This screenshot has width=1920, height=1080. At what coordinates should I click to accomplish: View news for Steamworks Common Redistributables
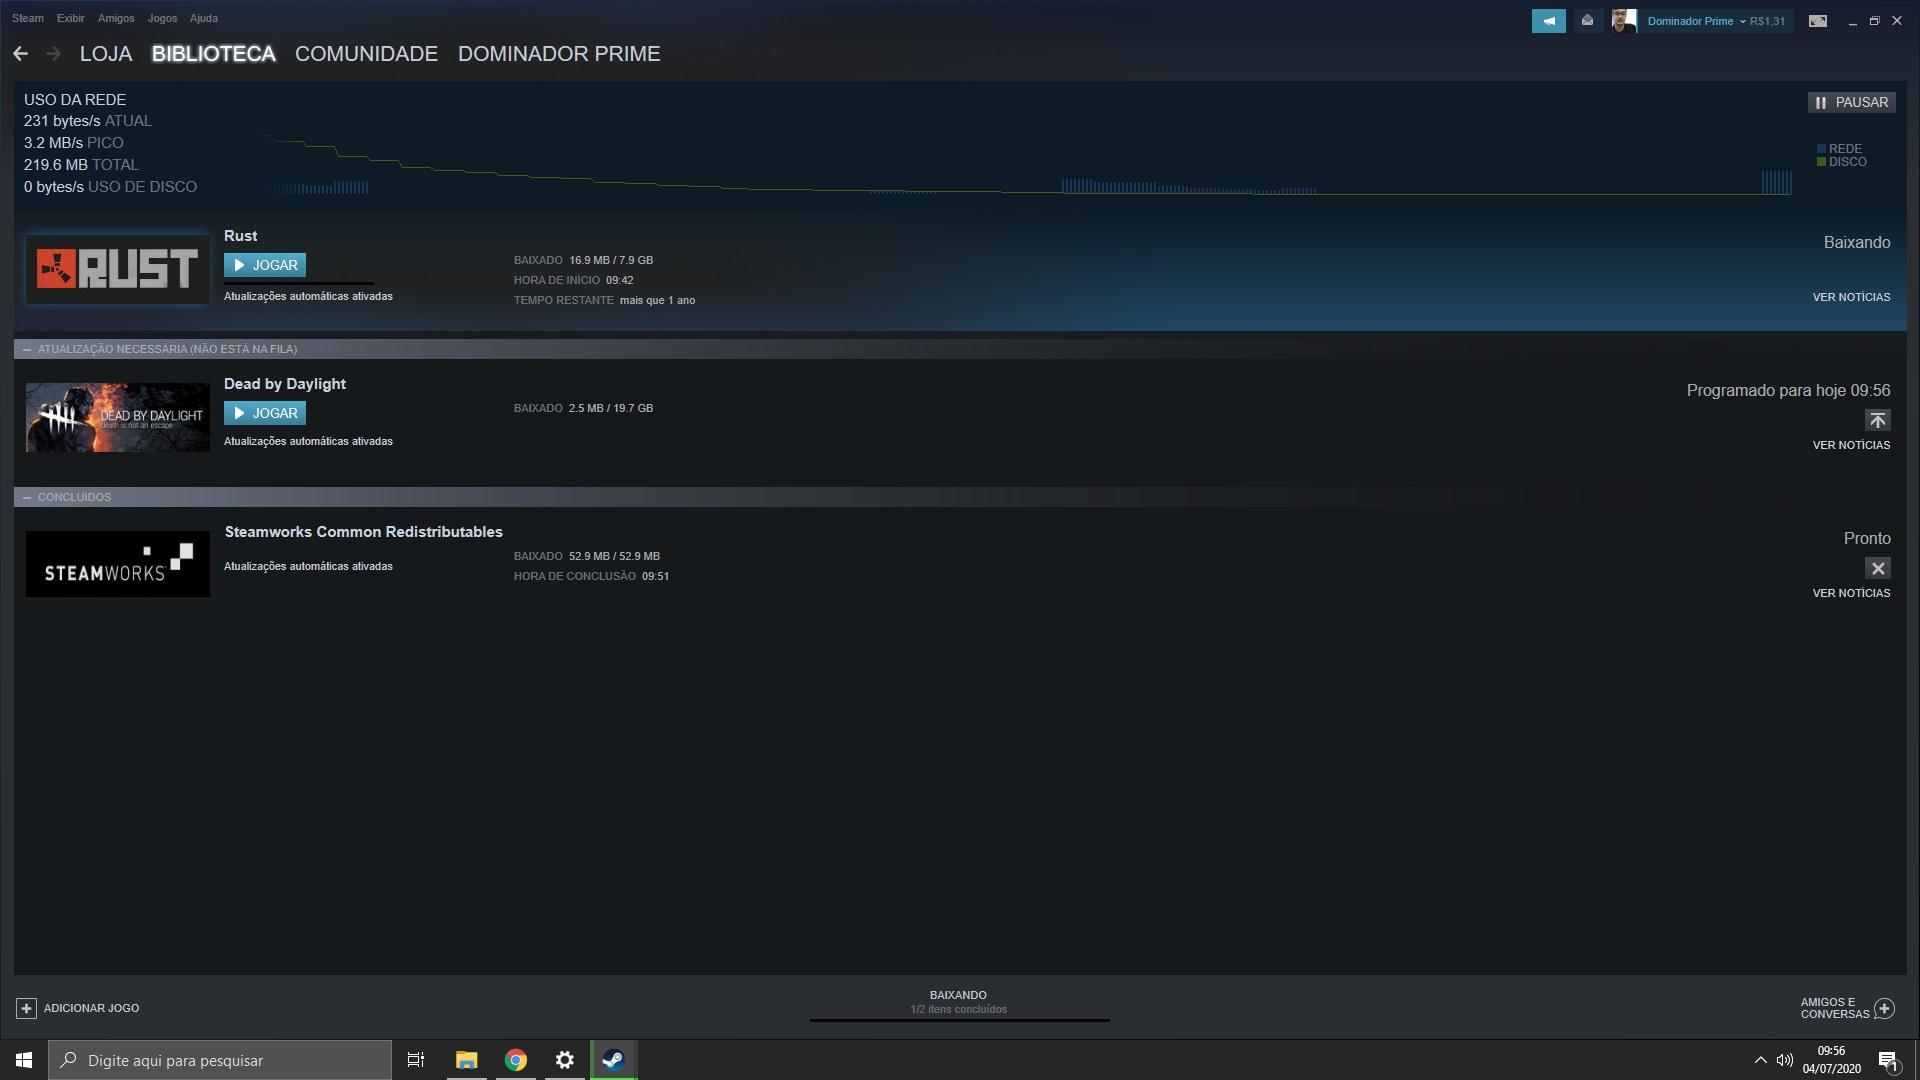(x=1851, y=593)
